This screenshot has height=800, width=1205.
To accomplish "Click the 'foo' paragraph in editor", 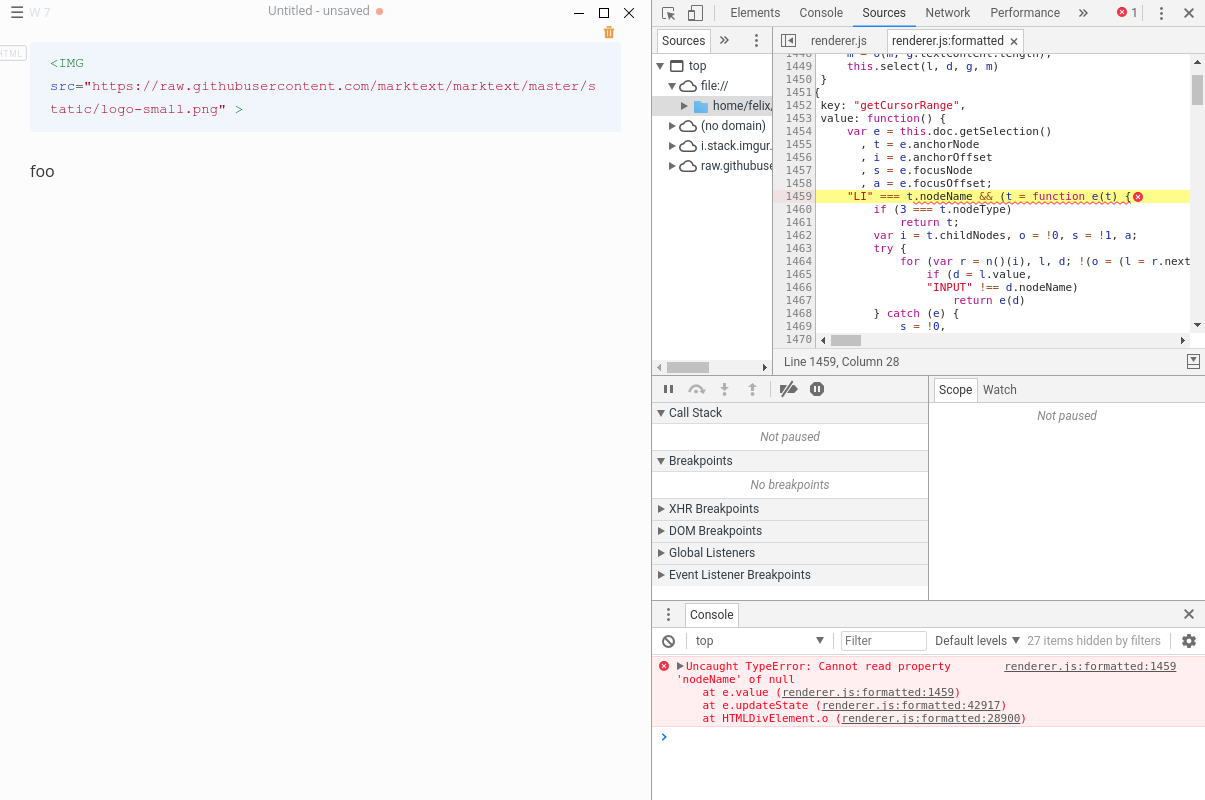I will pyautogui.click(x=42, y=171).
